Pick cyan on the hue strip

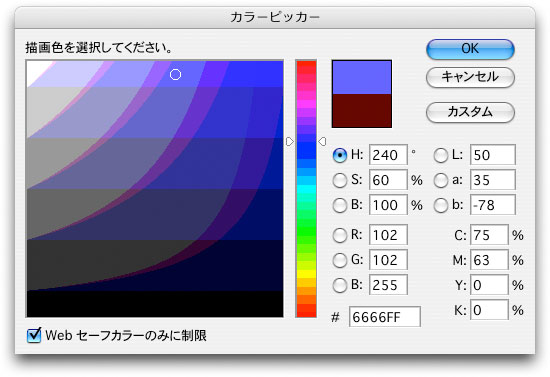coord(306,189)
